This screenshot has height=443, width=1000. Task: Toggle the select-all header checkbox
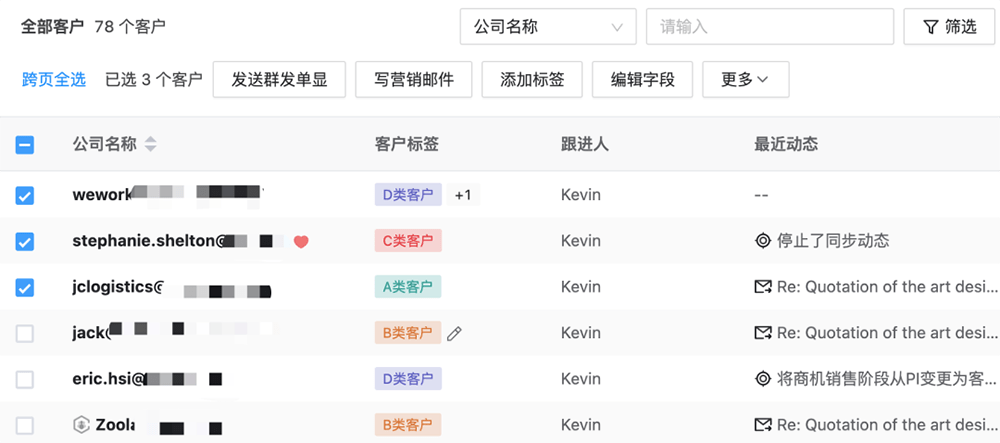25,145
